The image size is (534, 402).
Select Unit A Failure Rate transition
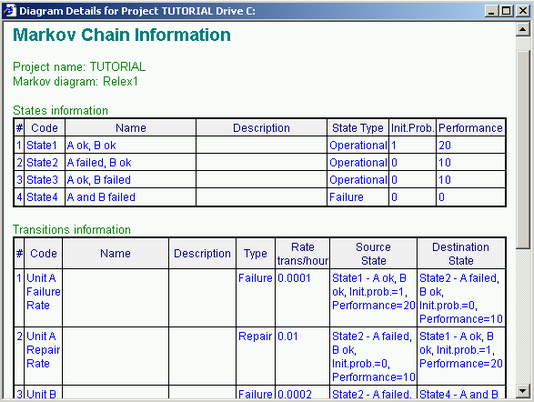click(43, 292)
